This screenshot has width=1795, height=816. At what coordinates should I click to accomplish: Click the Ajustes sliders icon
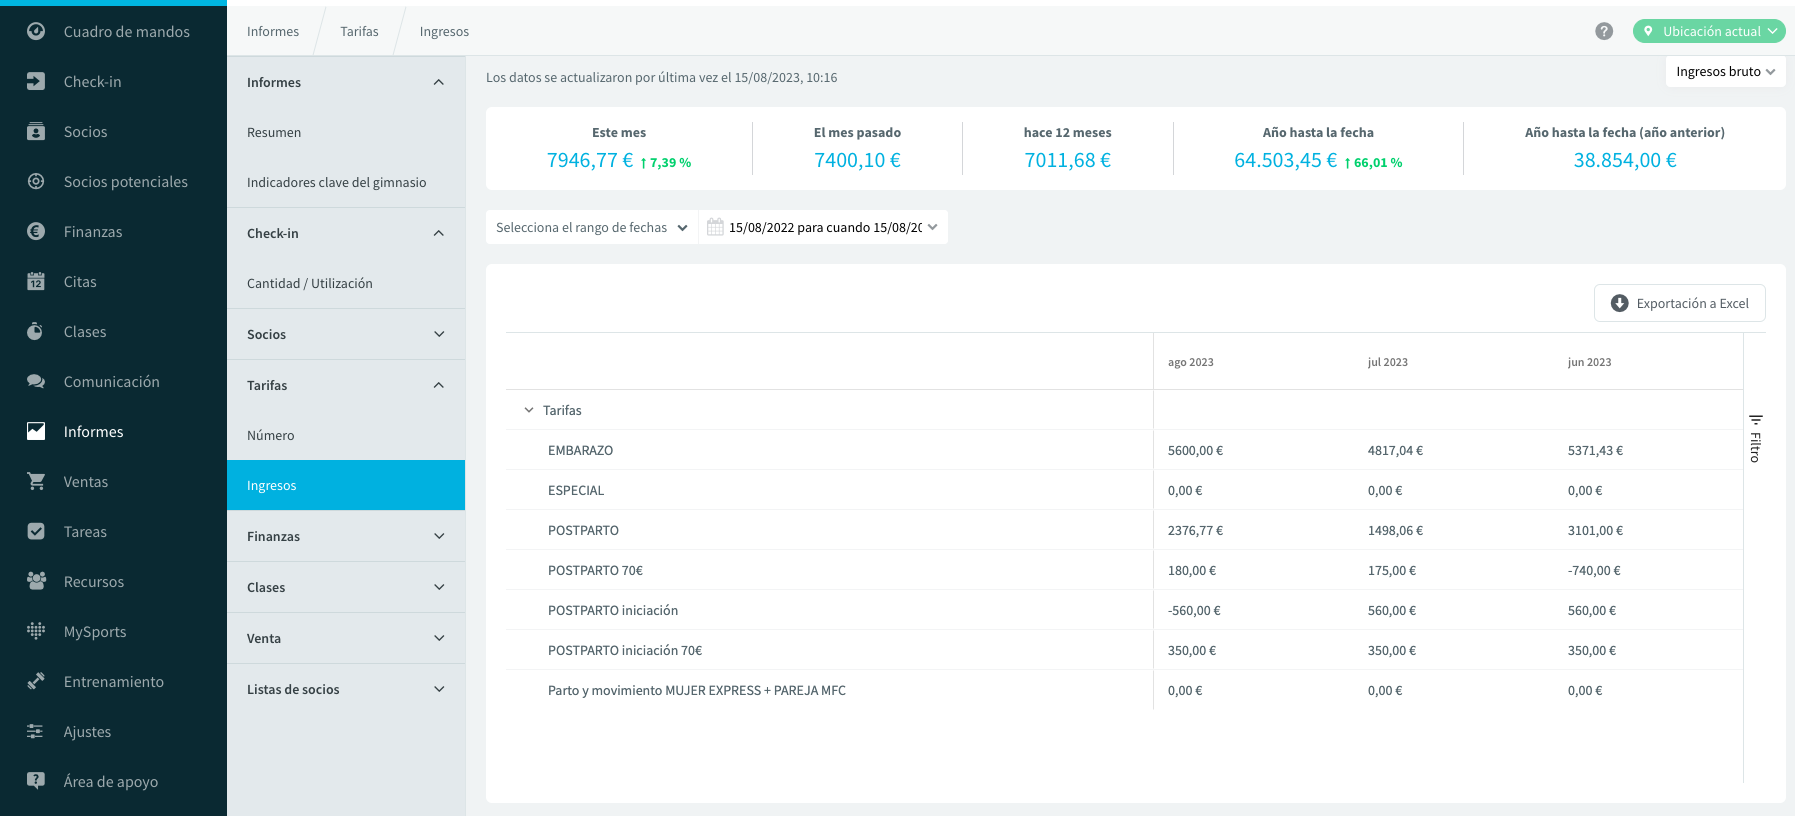point(36,731)
